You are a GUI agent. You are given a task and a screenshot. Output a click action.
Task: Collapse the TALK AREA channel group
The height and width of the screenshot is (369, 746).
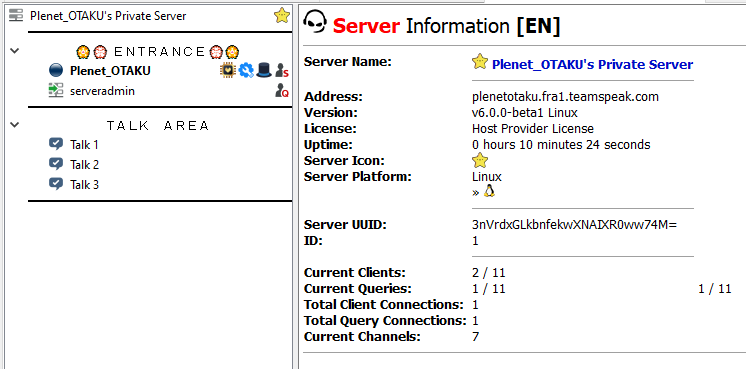point(15,125)
